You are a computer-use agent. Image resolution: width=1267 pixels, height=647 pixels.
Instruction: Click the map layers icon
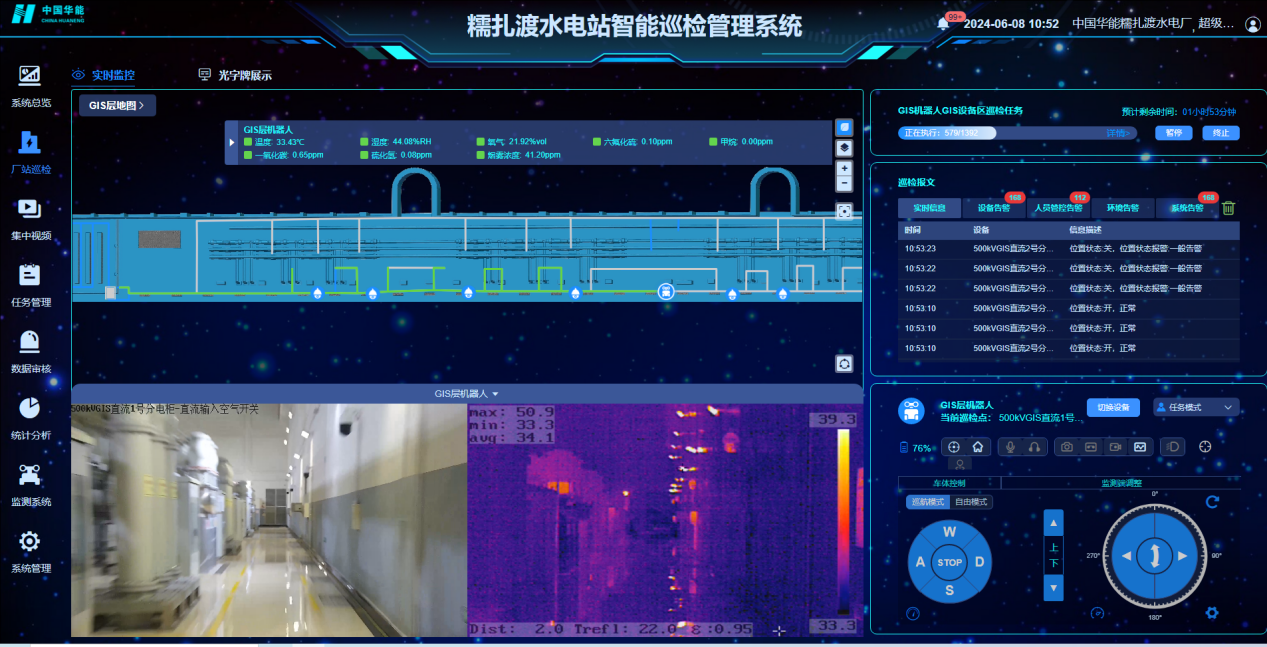pyautogui.click(x=844, y=148)
